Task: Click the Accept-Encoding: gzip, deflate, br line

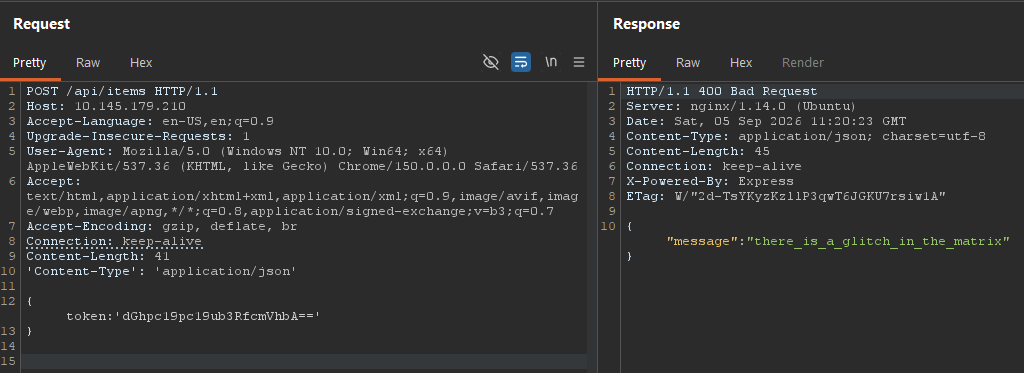Action: pyautogui.click(x=162, y=226)
